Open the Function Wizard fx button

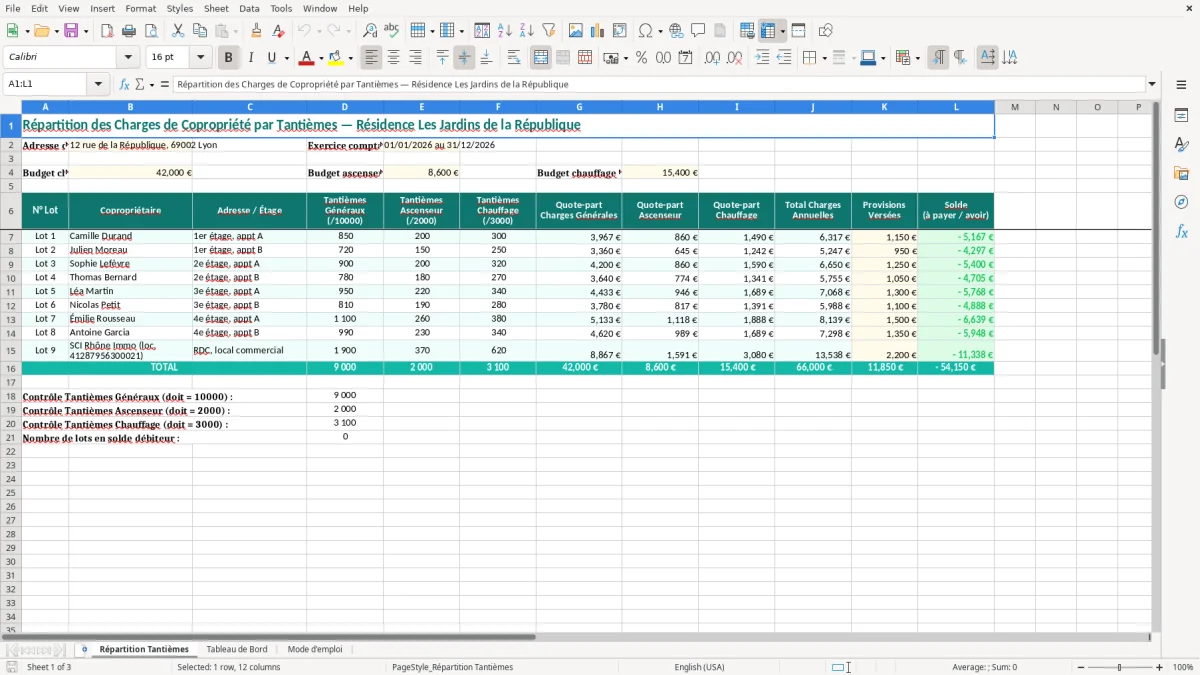125,84
